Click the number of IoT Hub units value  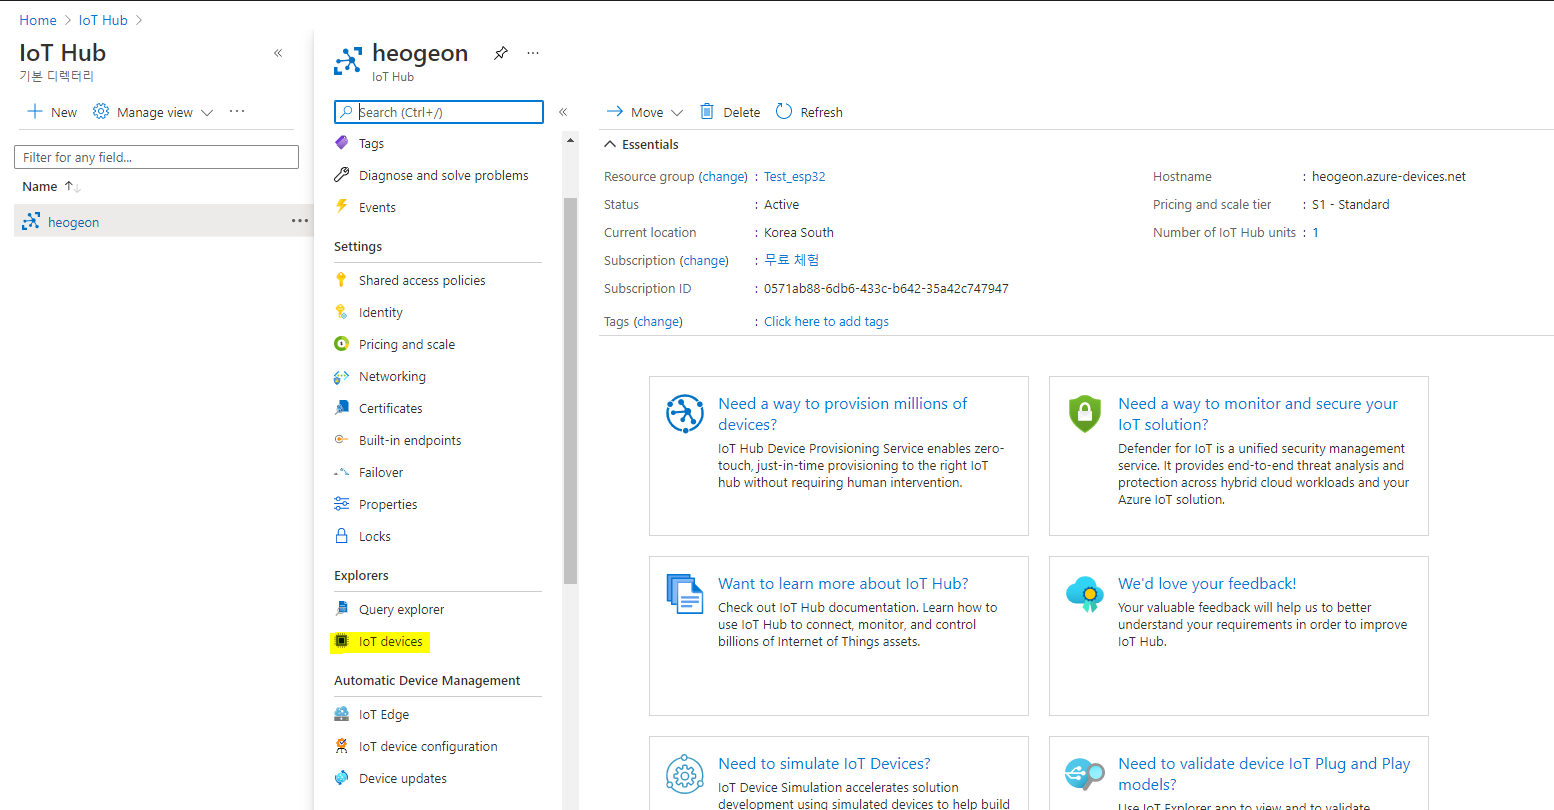[1316, 232]
